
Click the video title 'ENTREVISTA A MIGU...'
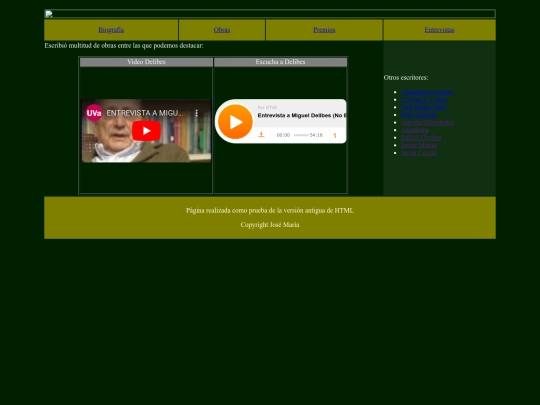pyautogui.click(x=145, y=113)
